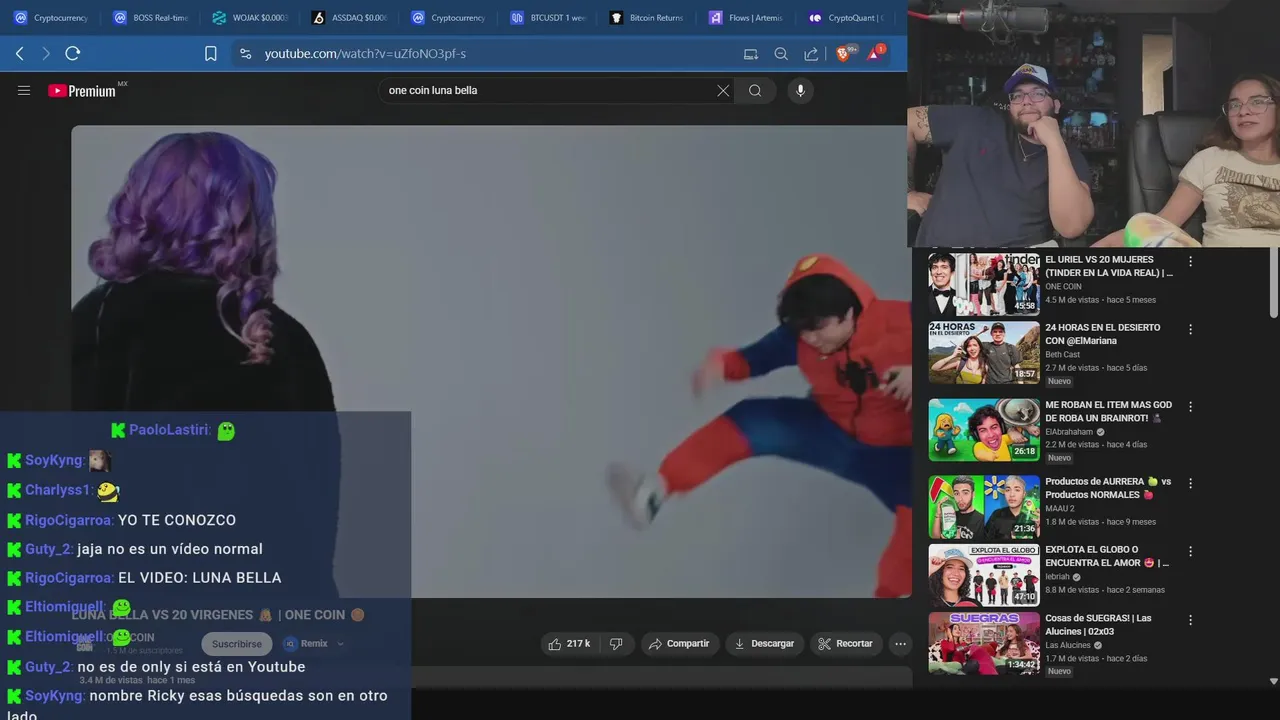Open 'EL URIEL VS 20 MUJERES' title text

tap(1109, 266)
